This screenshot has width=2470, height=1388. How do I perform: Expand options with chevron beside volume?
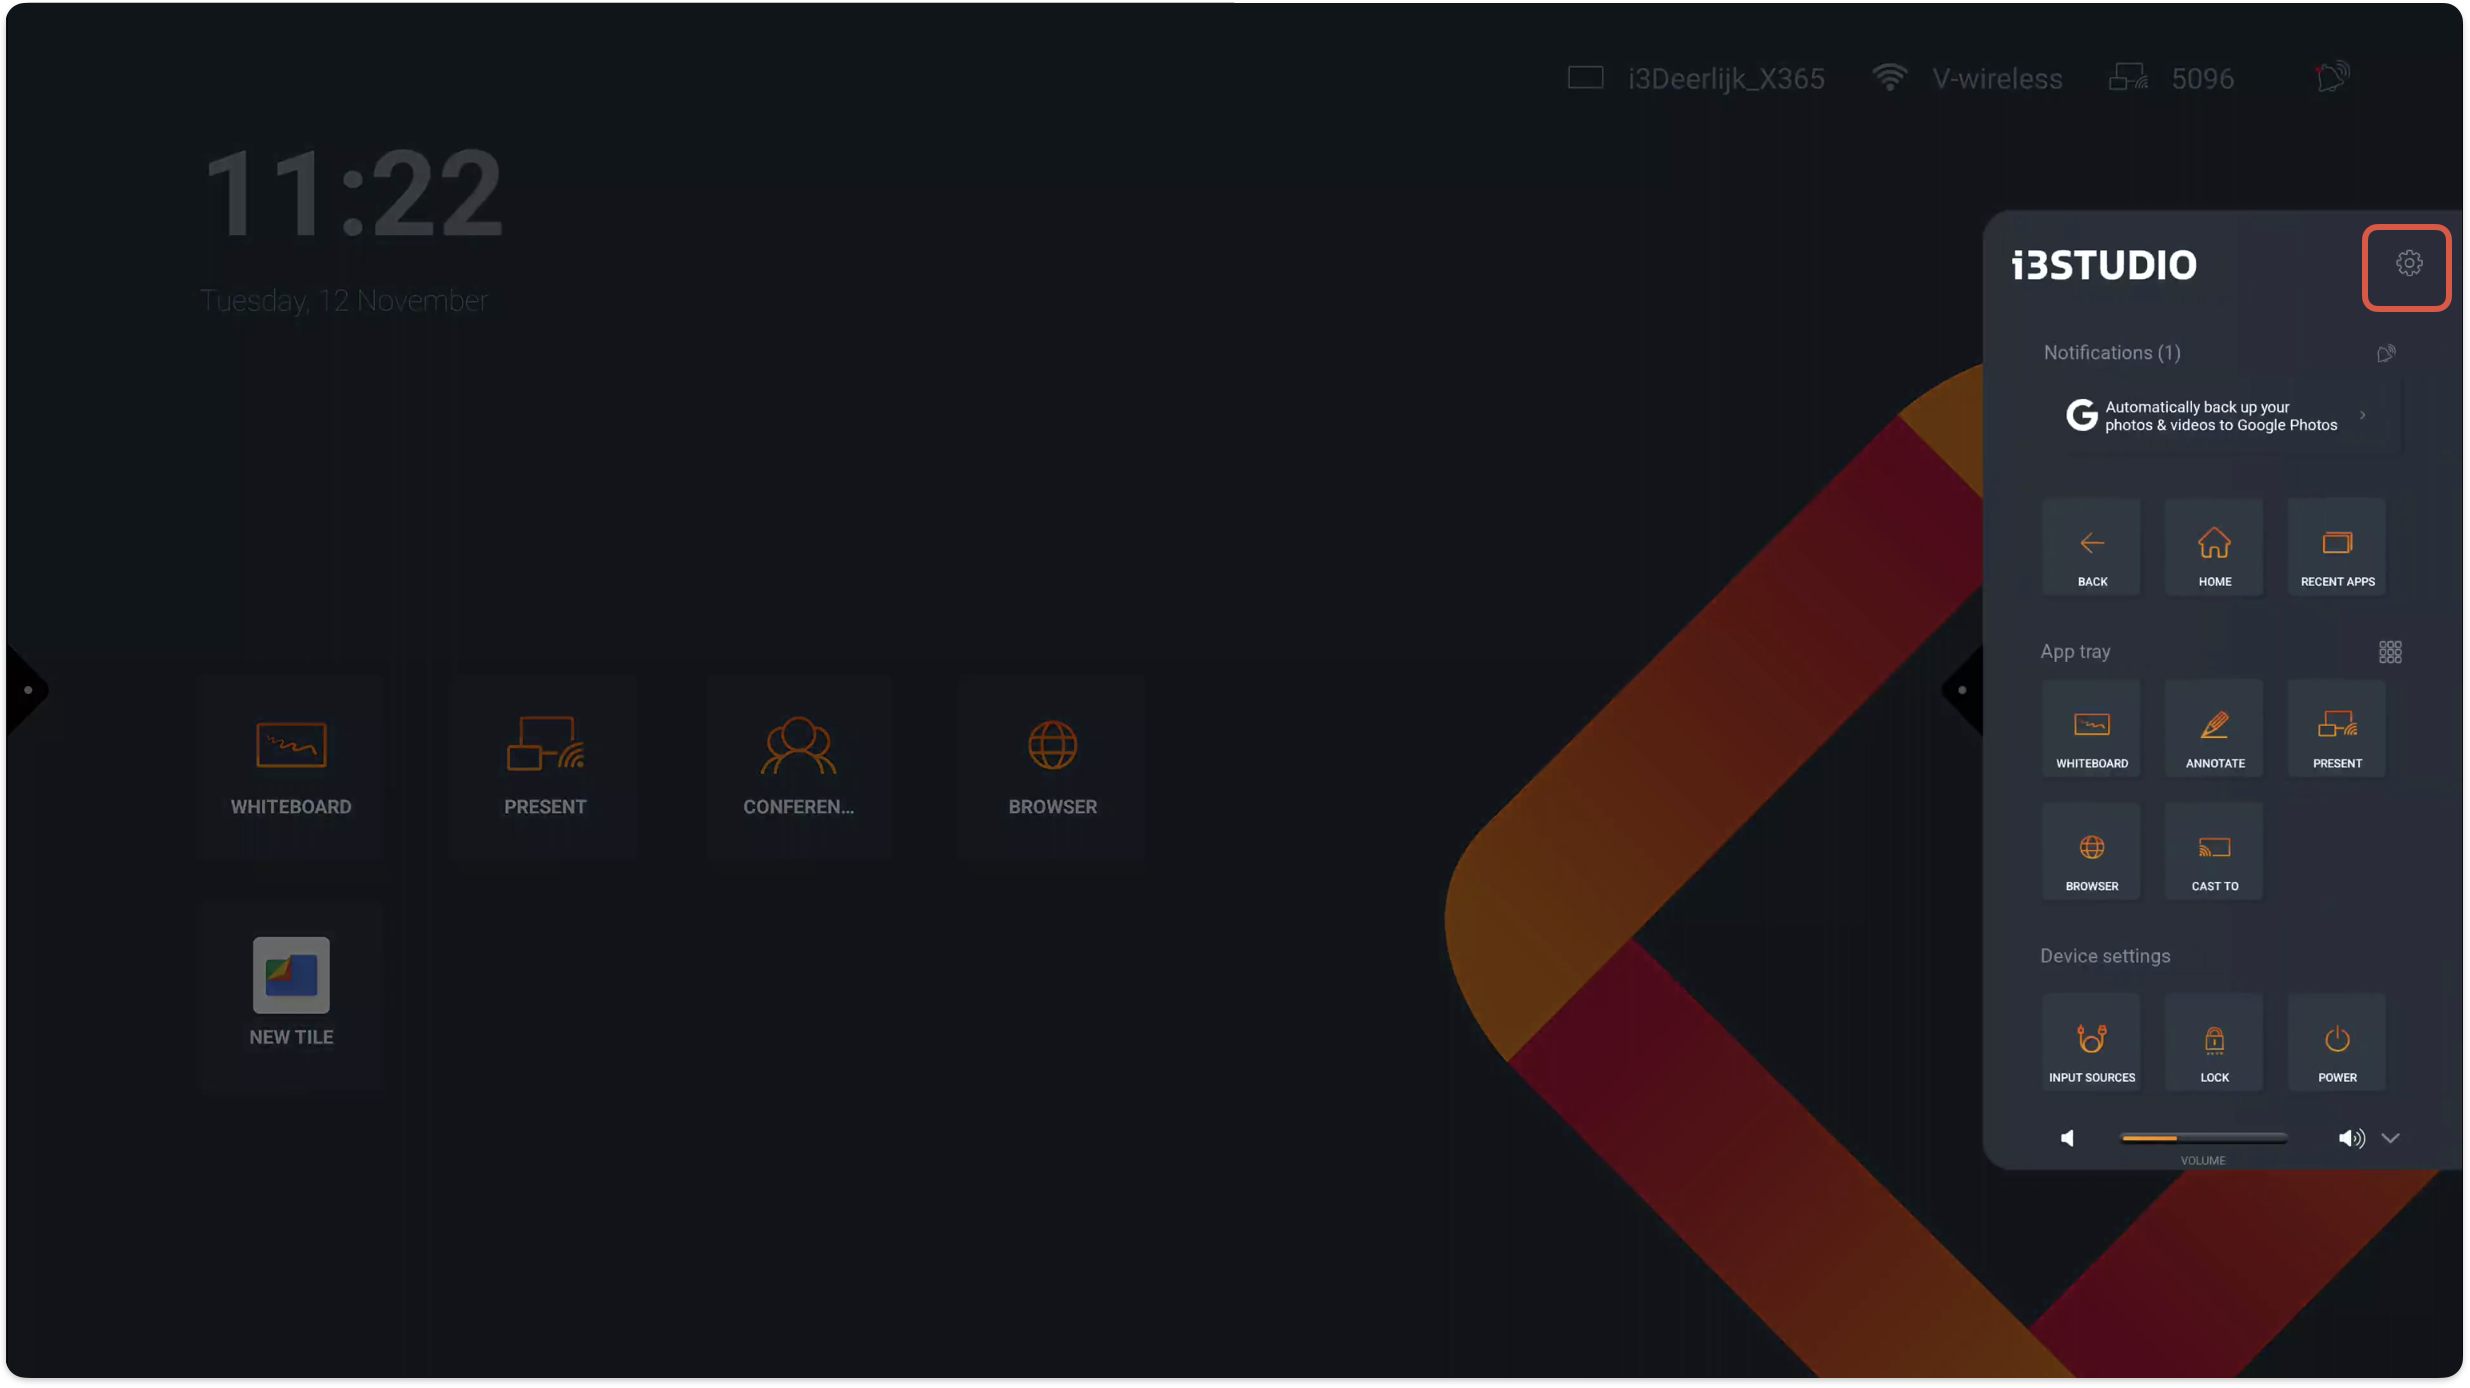coord(2390,1138)
